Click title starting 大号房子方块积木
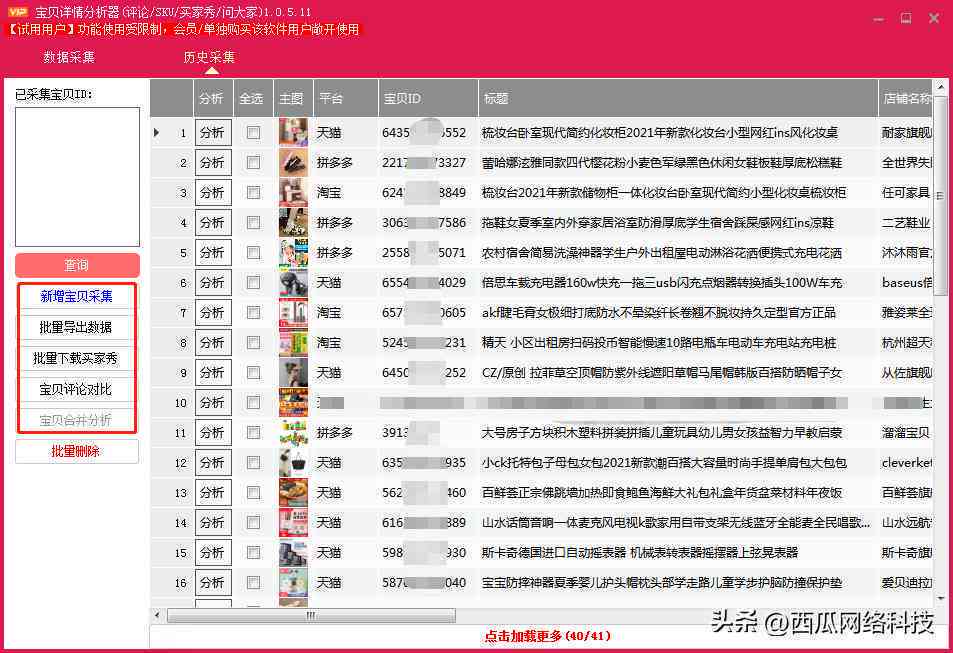This screenshot has width=953, height=653. coord(661,433)
